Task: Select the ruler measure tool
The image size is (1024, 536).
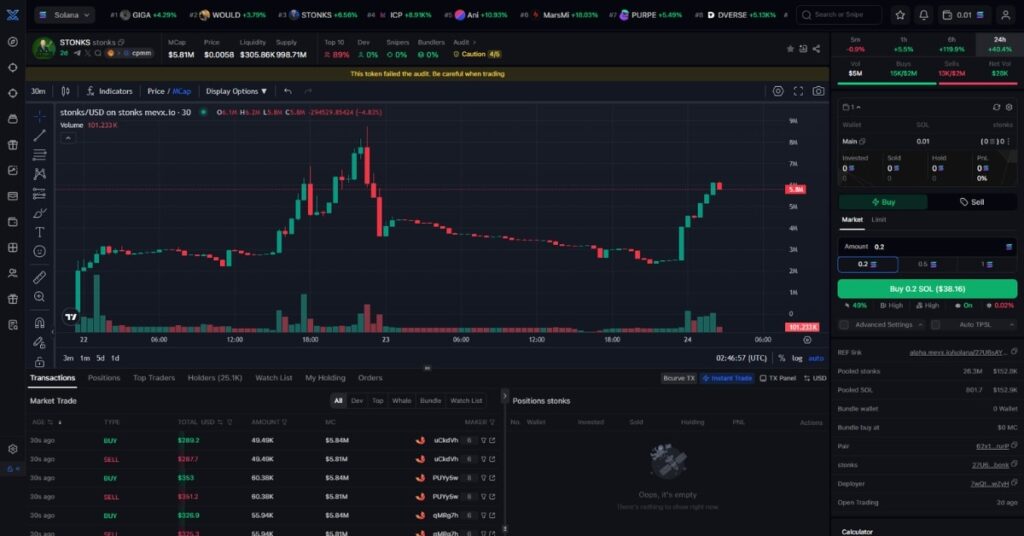Action: click(40, 277)
